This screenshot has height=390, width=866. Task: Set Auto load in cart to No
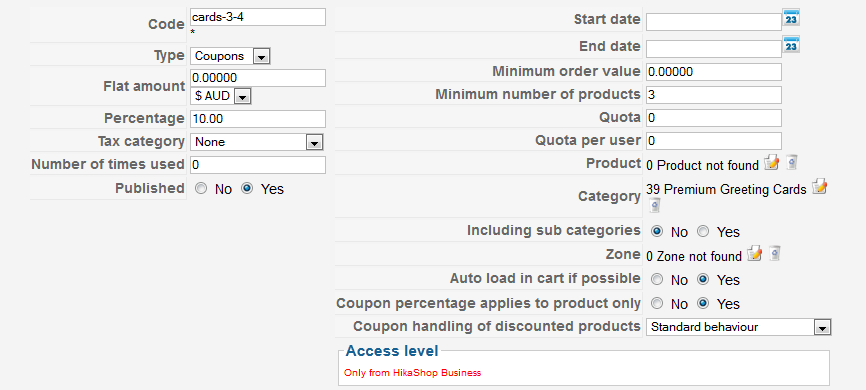tap(657, 280)
